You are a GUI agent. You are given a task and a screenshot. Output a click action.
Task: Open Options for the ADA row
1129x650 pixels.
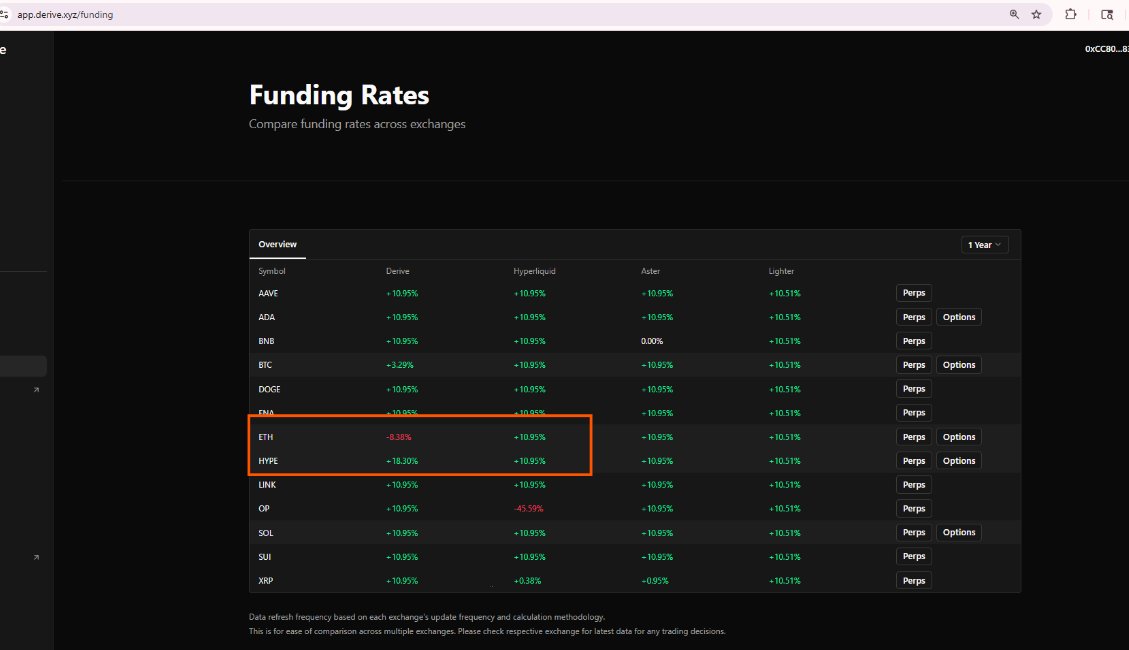959,317
